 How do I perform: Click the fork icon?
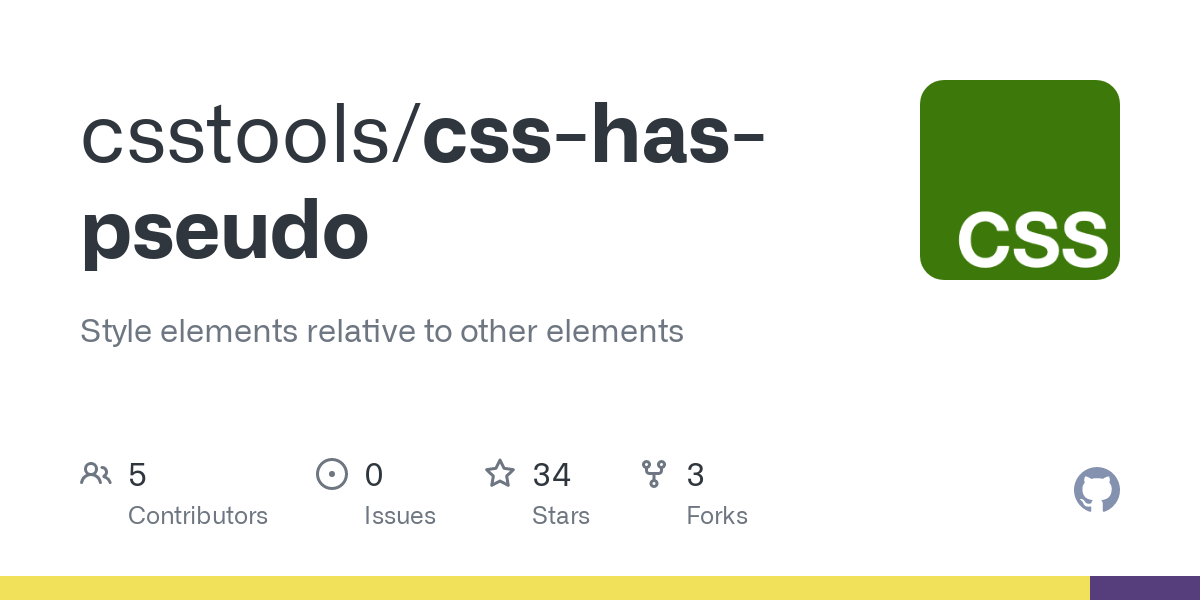click(654, 474)
